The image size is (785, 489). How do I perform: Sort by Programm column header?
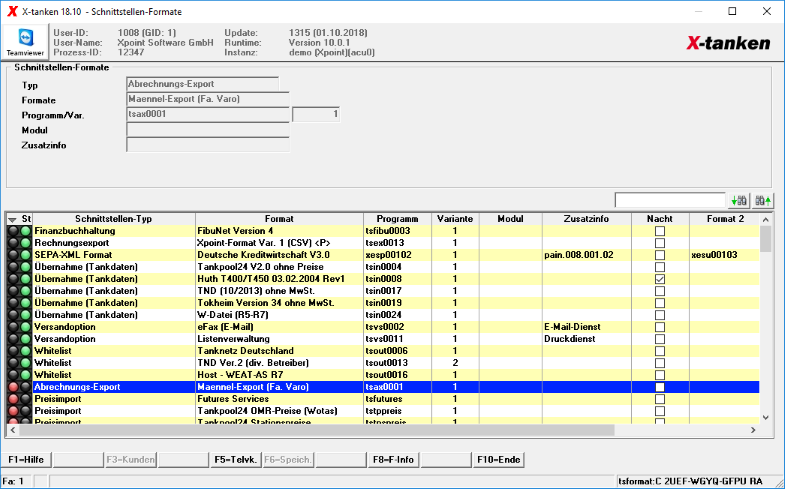click(398, 219)
